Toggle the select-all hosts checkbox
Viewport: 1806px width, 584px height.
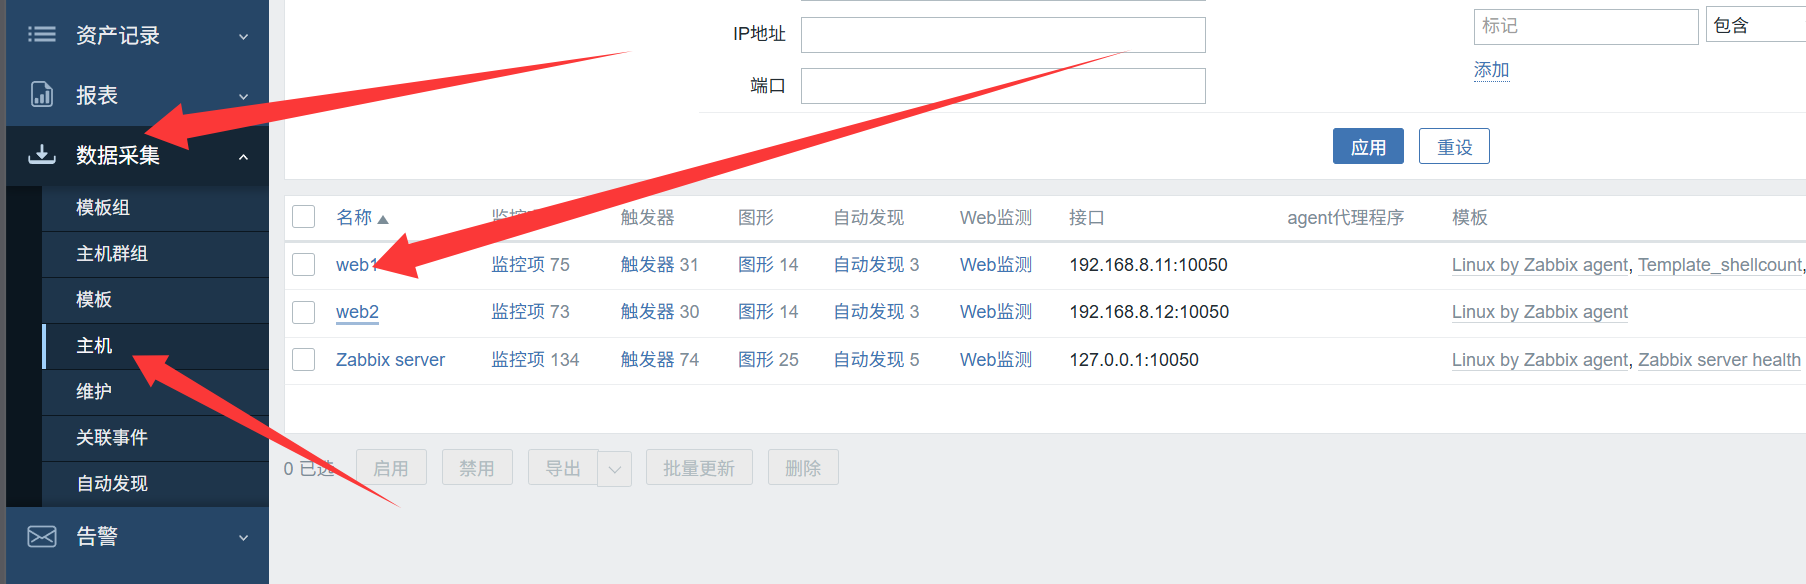tap(304, 217)
